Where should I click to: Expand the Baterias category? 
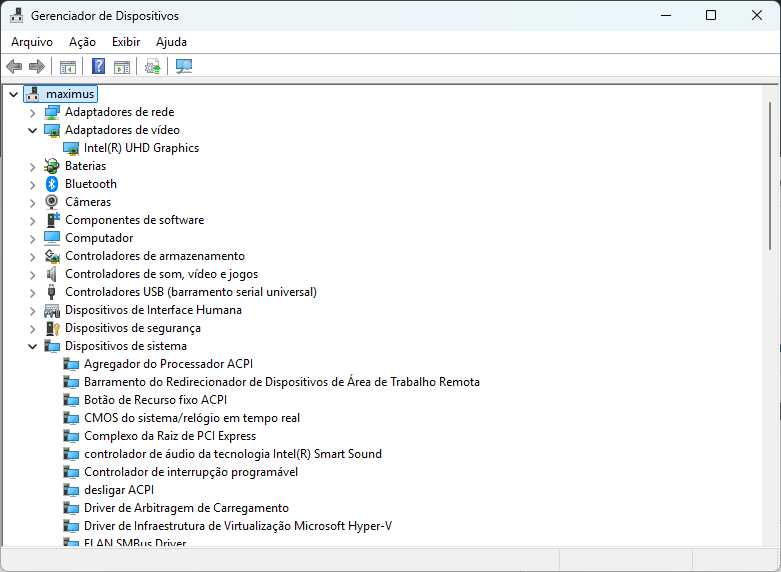coord(32,166)
